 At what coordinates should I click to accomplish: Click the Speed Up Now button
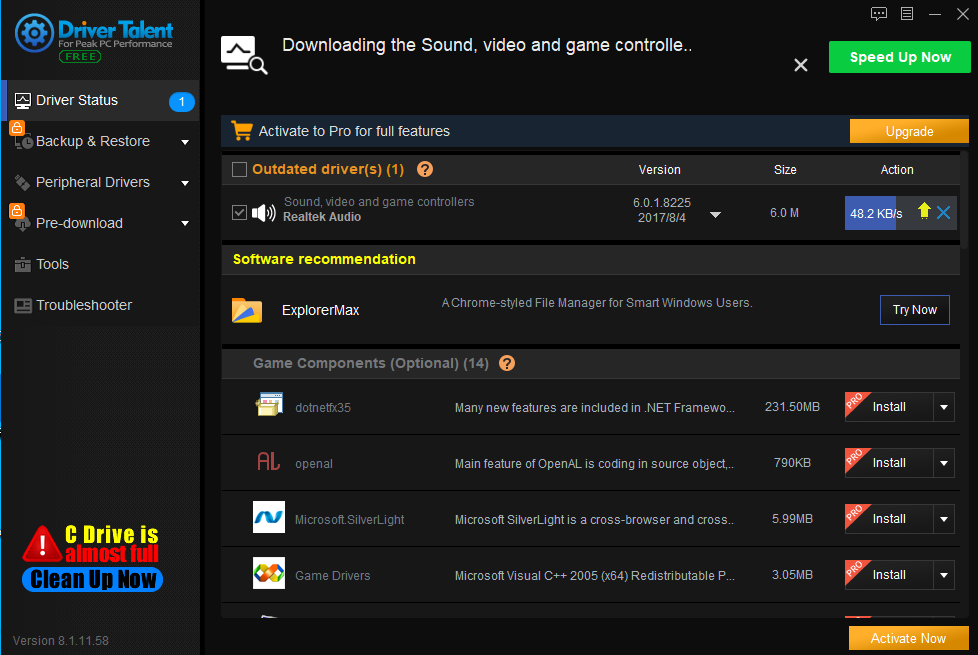tap(899, 57)
